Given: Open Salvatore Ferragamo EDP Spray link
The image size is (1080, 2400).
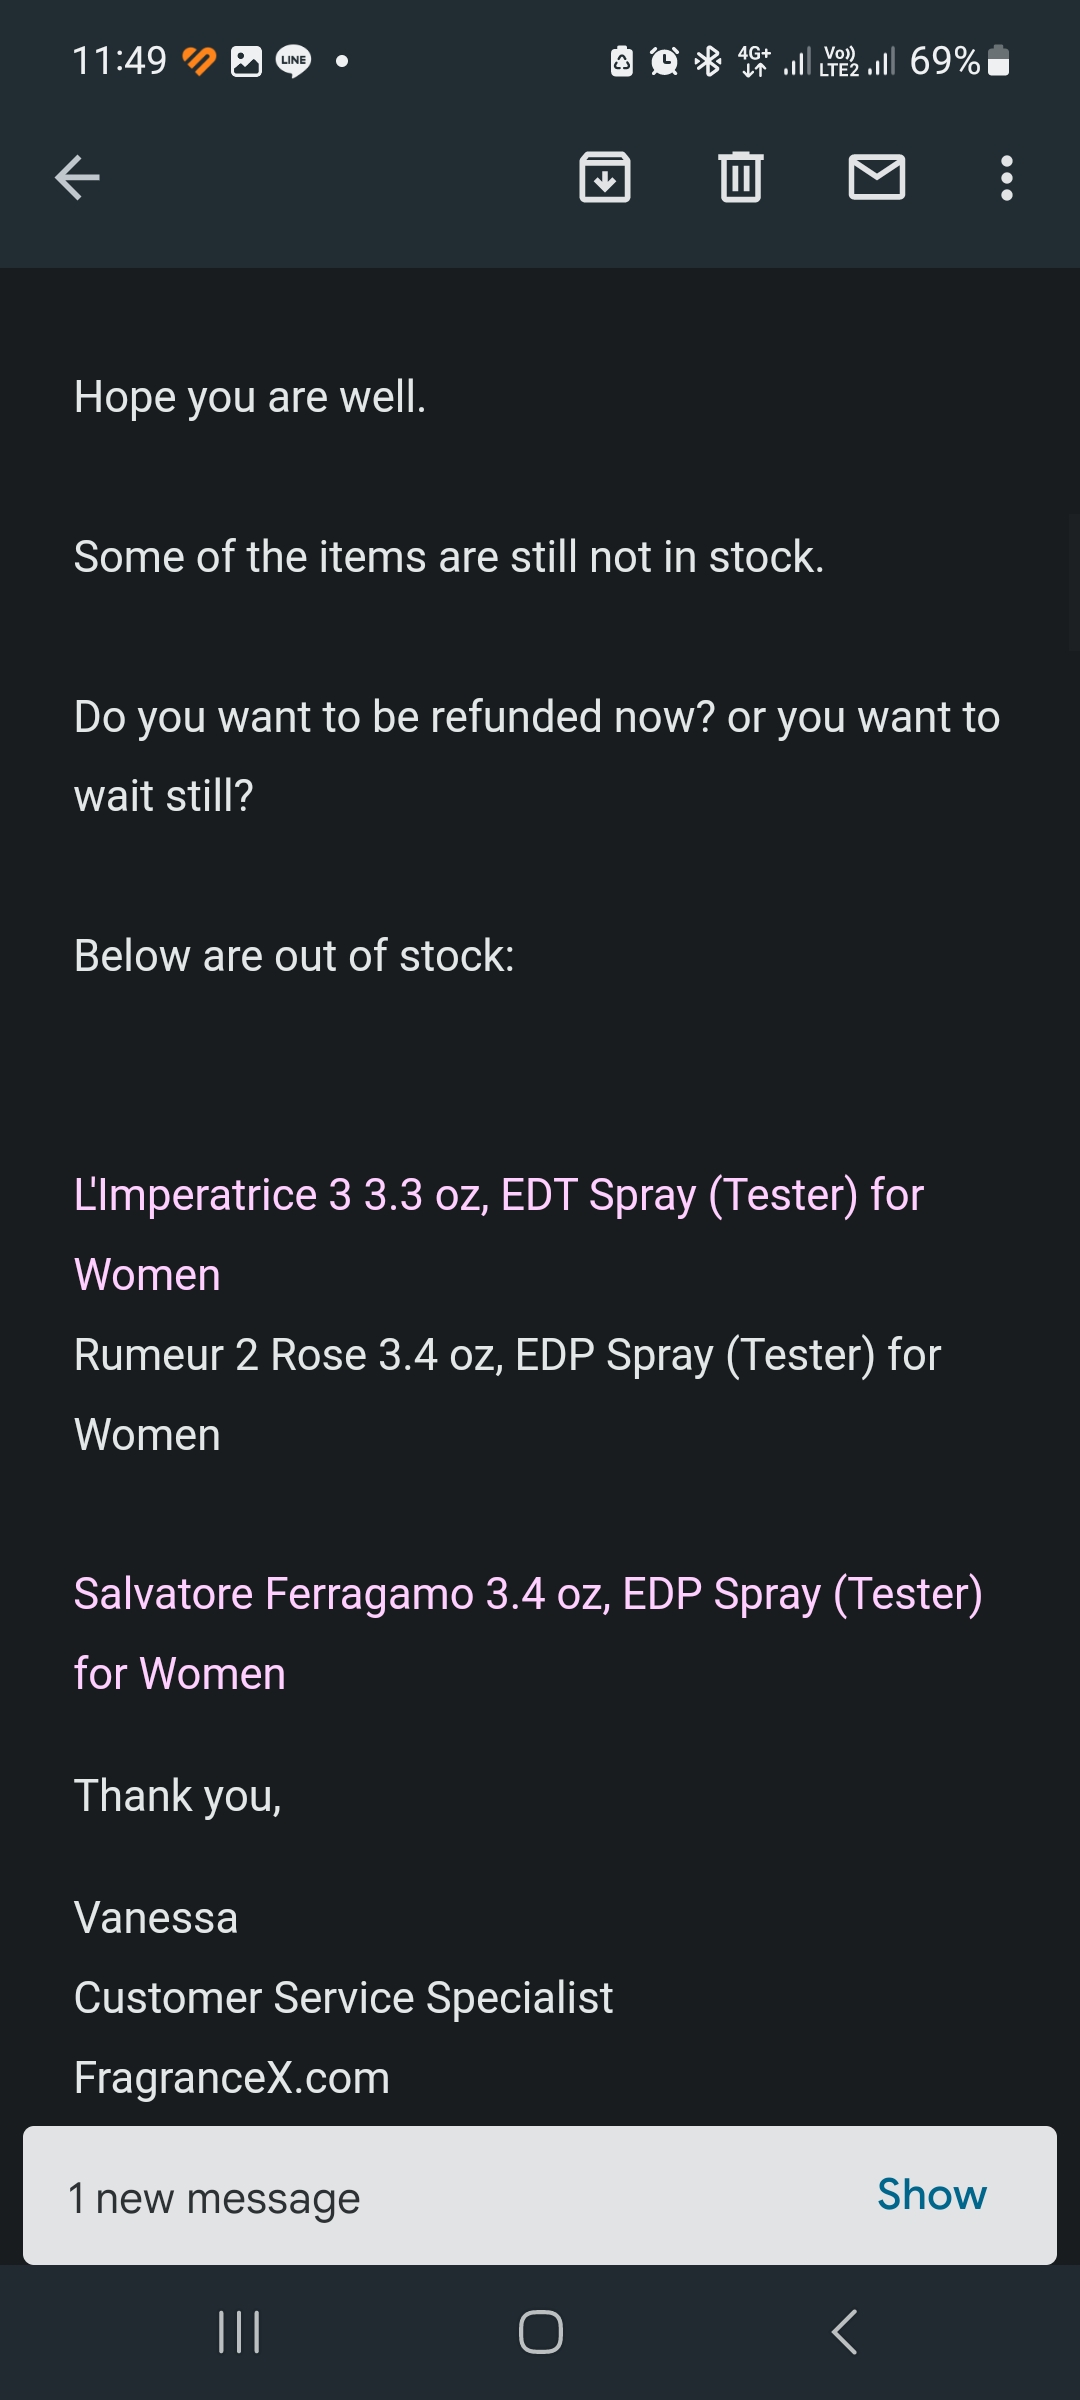Looking at the screenshot, I should pyautogui.click(x=528, y=1595).
